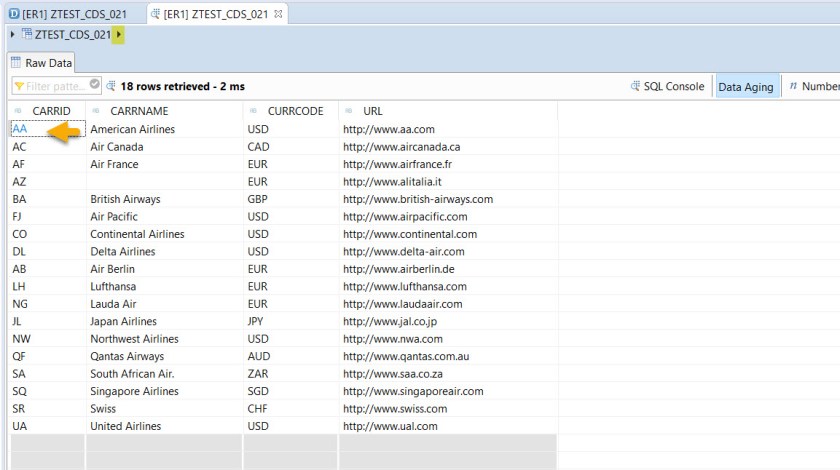Select http://www.delta-air.com cell
This screenshot has width=840, height=470.
click(x=448, y=251)
